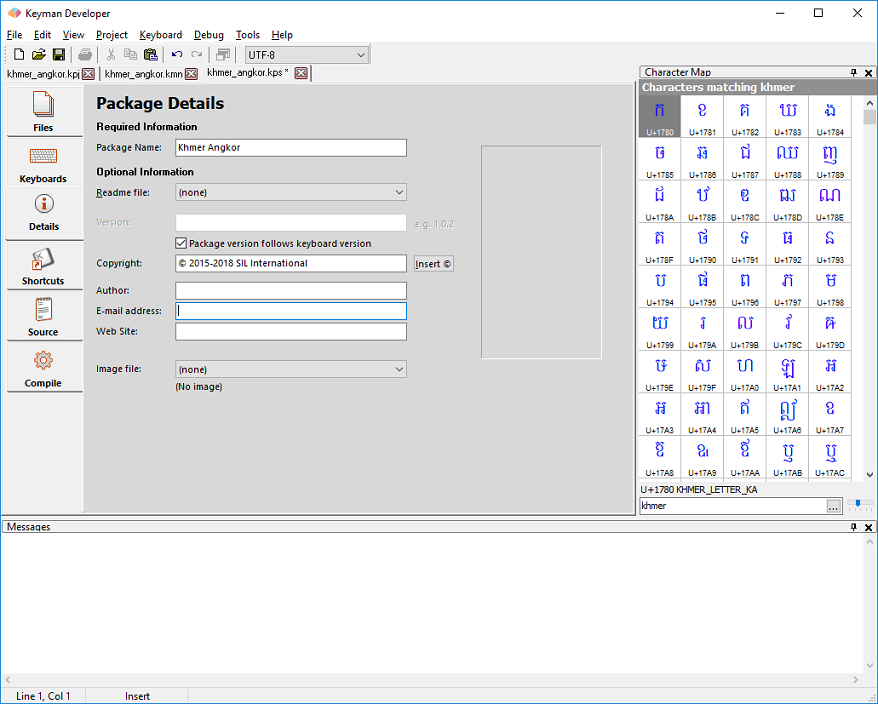Screen dimensions: 878x704
Task: Close the khmer_angkor.kmn tab
Action: coord(192,73)
